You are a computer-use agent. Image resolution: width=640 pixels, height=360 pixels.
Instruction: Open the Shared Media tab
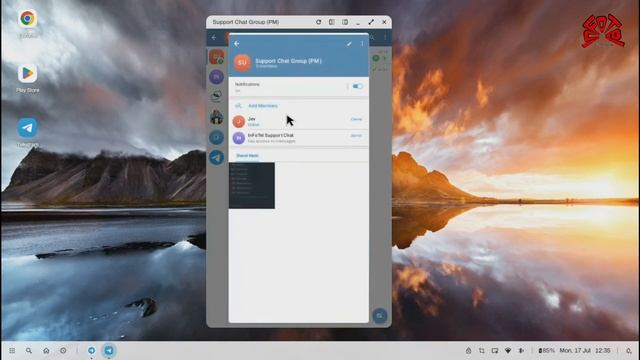(247, 156)
